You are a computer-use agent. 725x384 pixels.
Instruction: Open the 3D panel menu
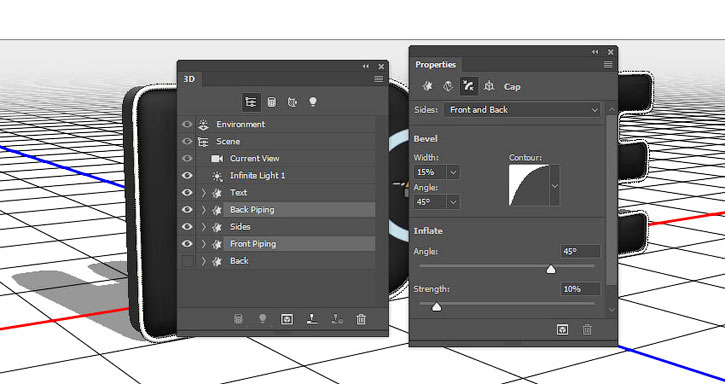tap(379, 79)
